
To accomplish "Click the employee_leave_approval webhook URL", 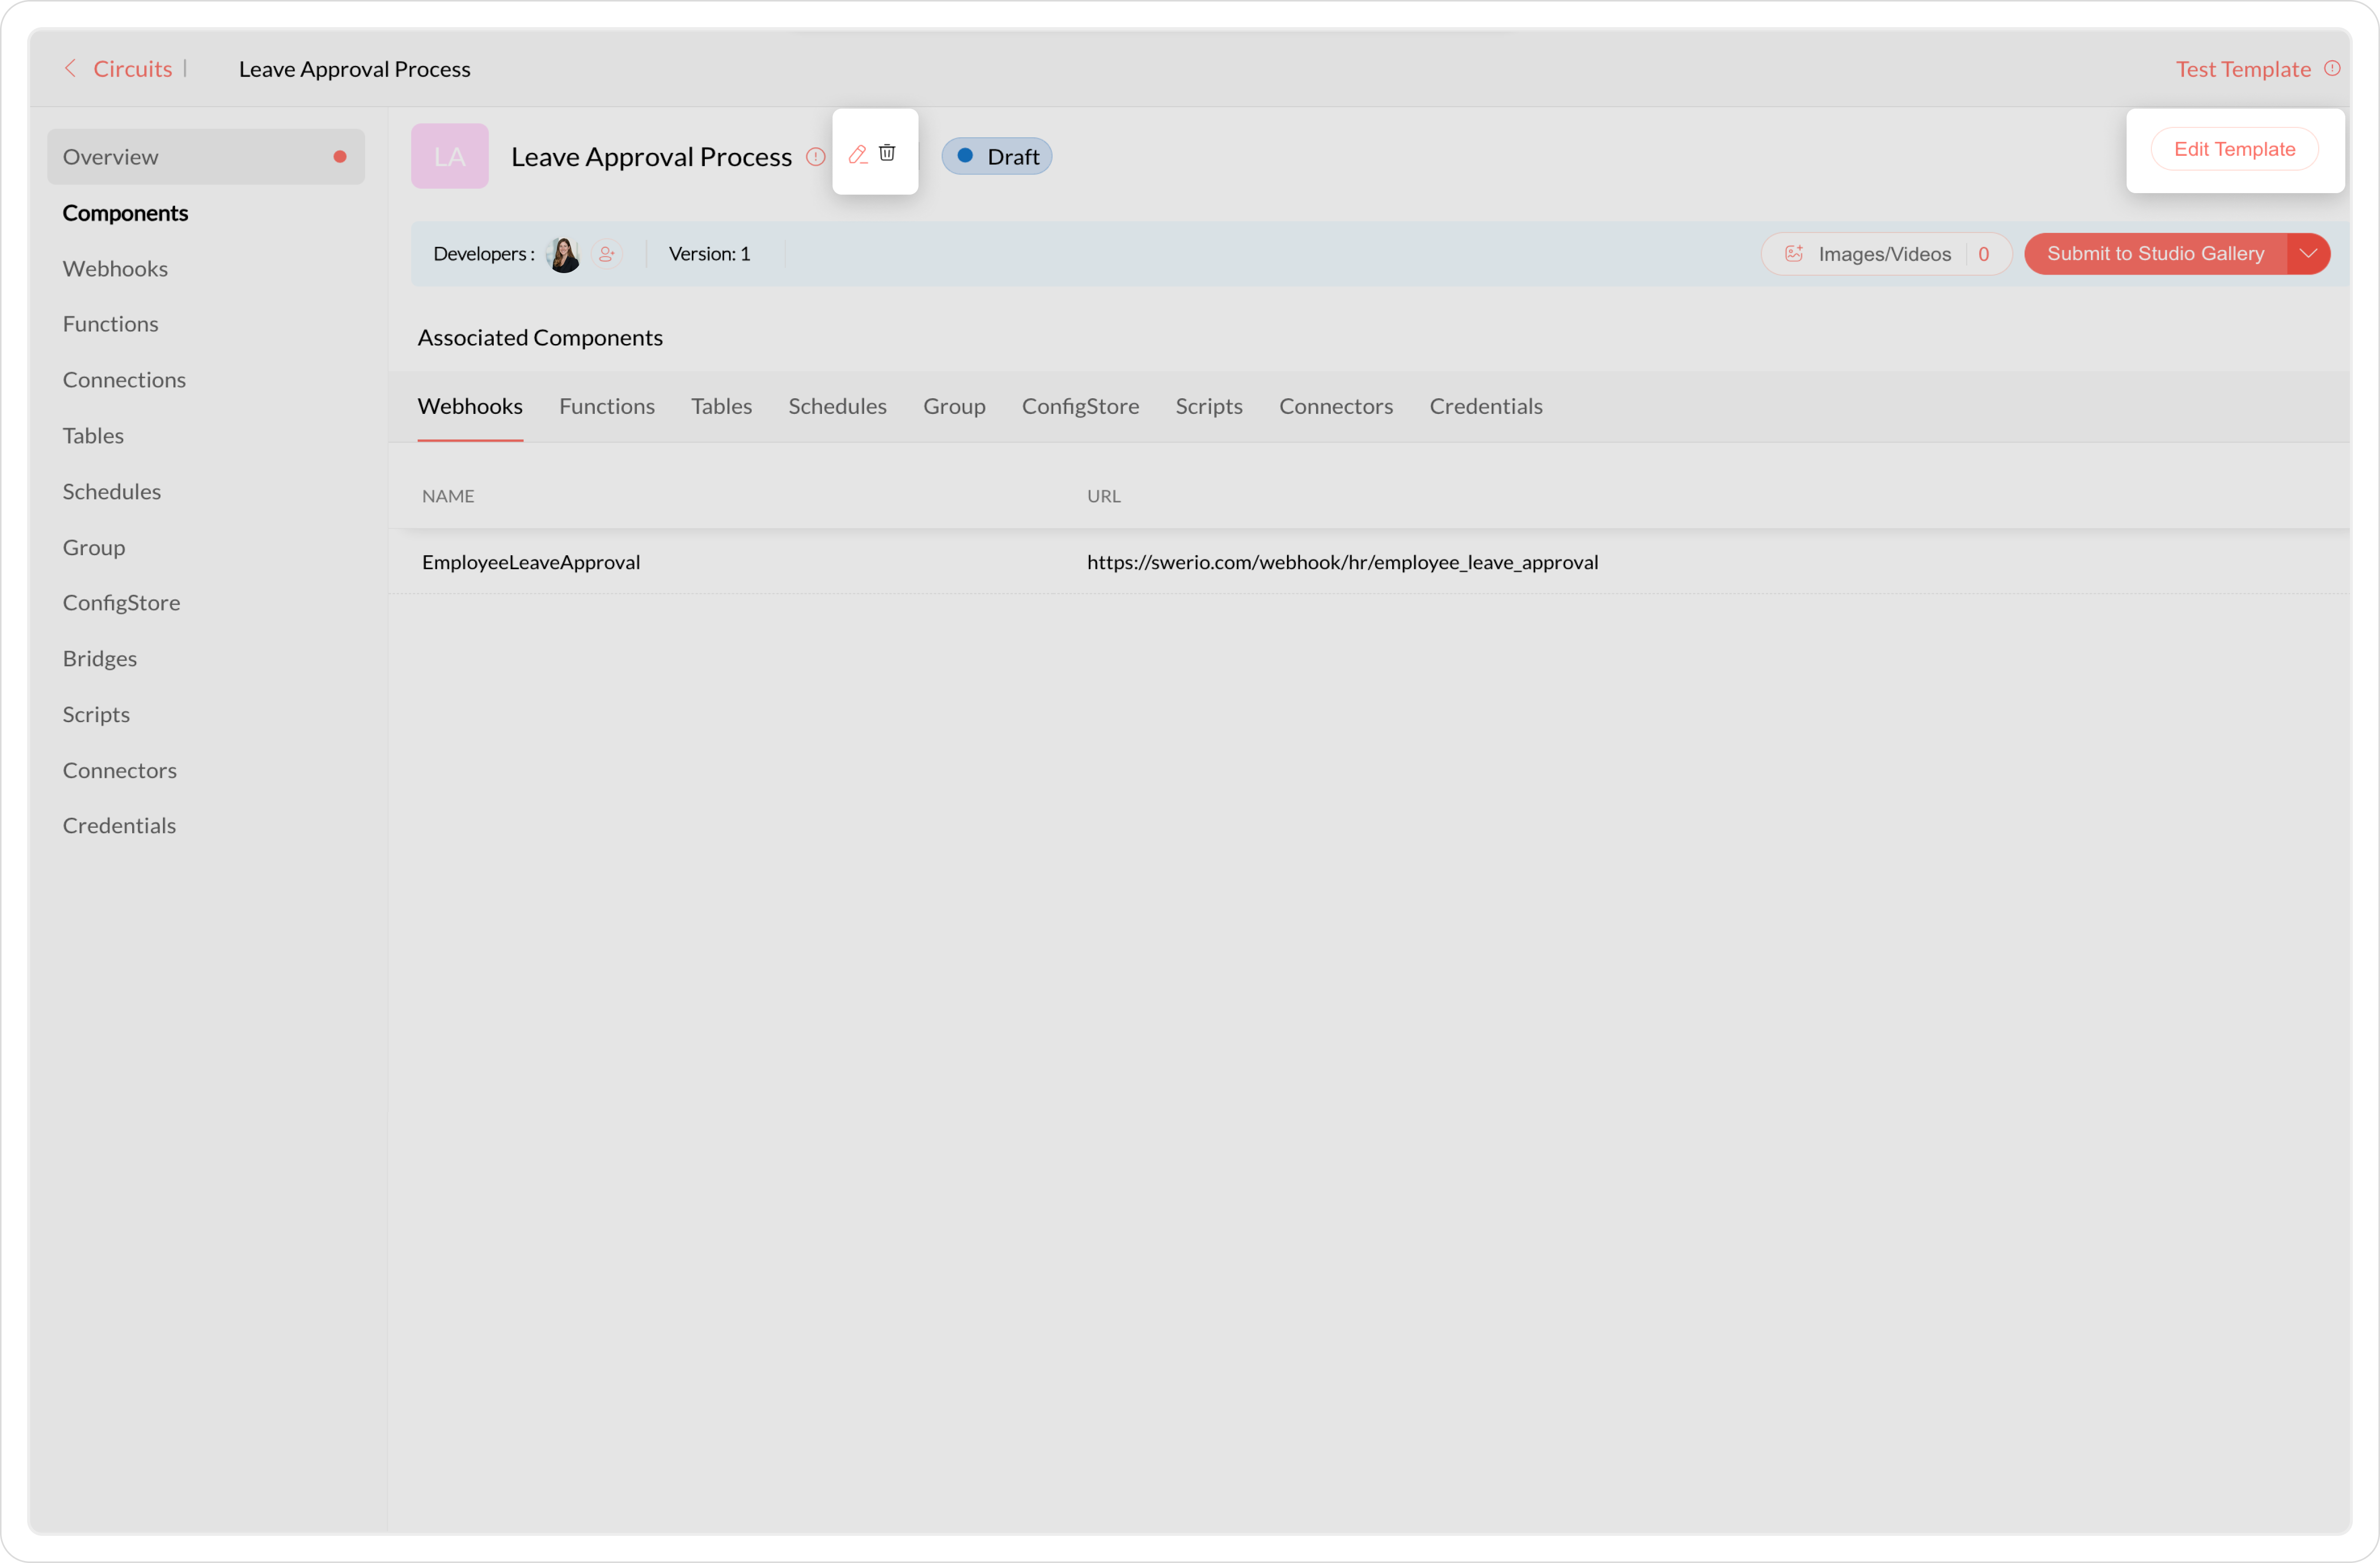I will coord(1342,562).
